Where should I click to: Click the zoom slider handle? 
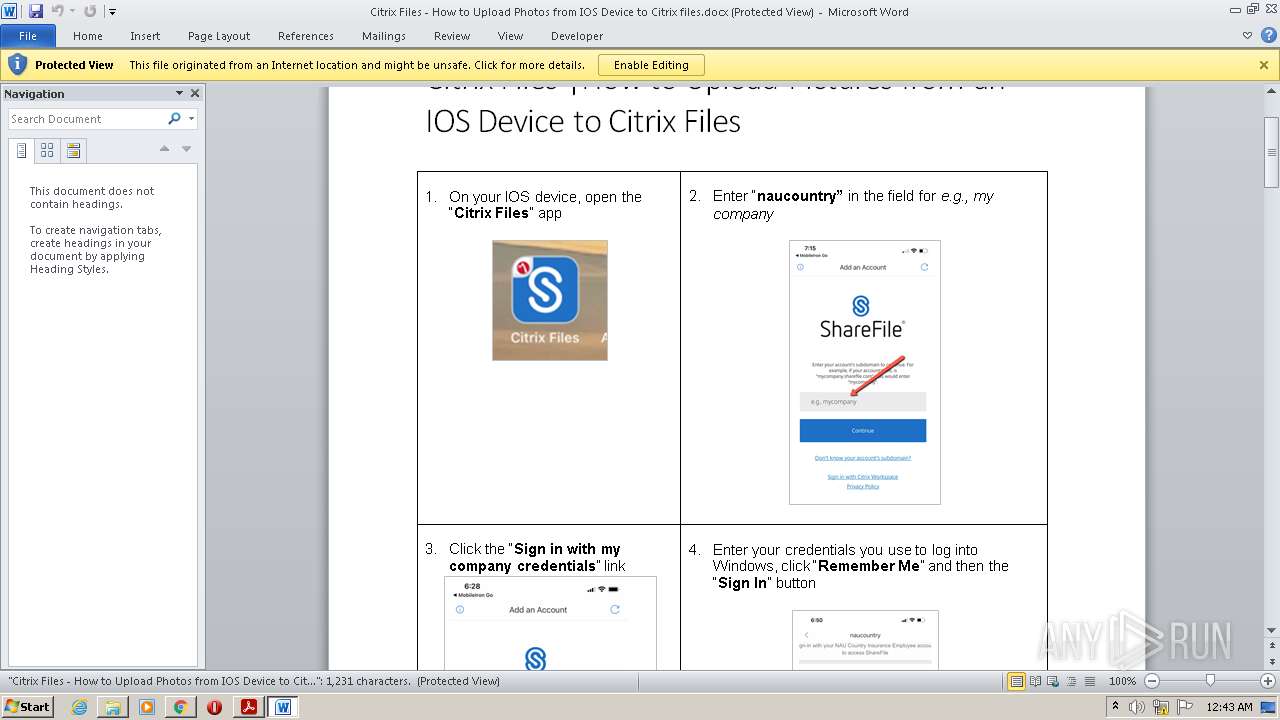[x=1210, y=681]
